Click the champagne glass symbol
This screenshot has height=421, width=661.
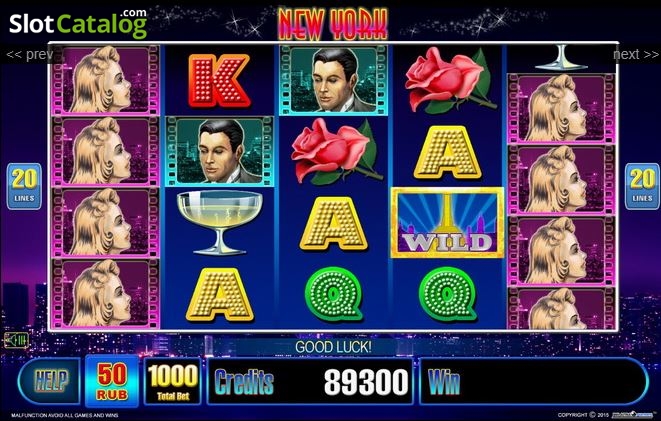(x=220, y=223)
